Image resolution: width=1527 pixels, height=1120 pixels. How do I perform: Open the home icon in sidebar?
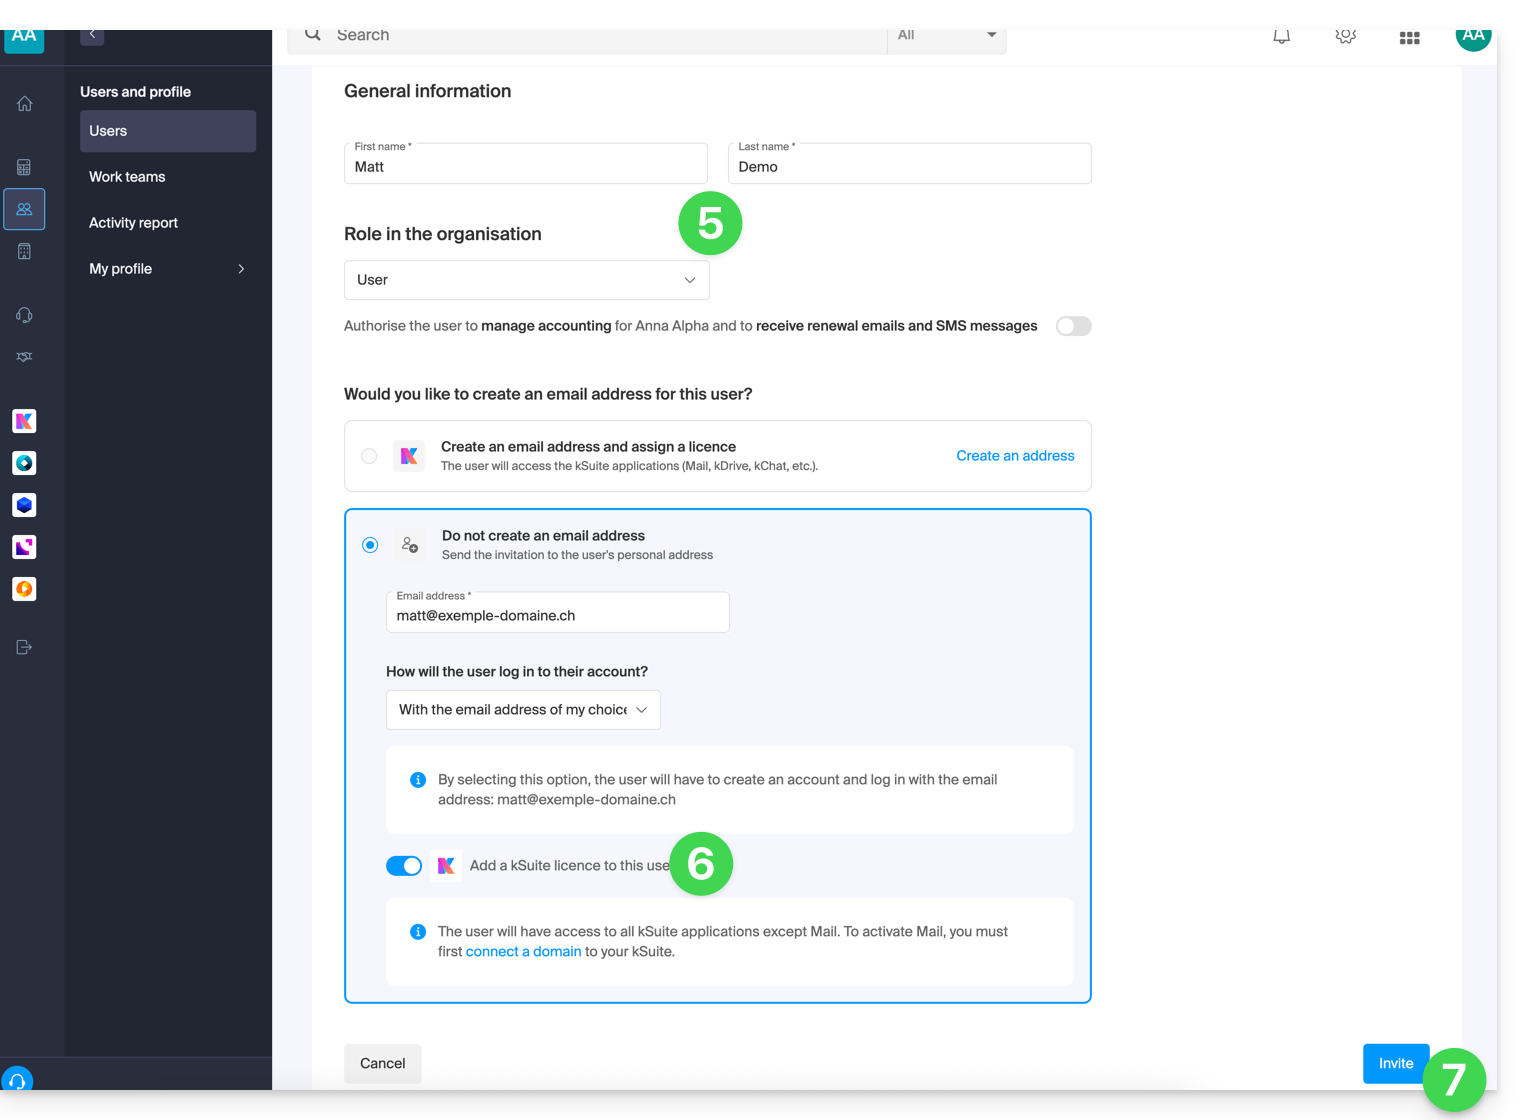tap(24, 104)
